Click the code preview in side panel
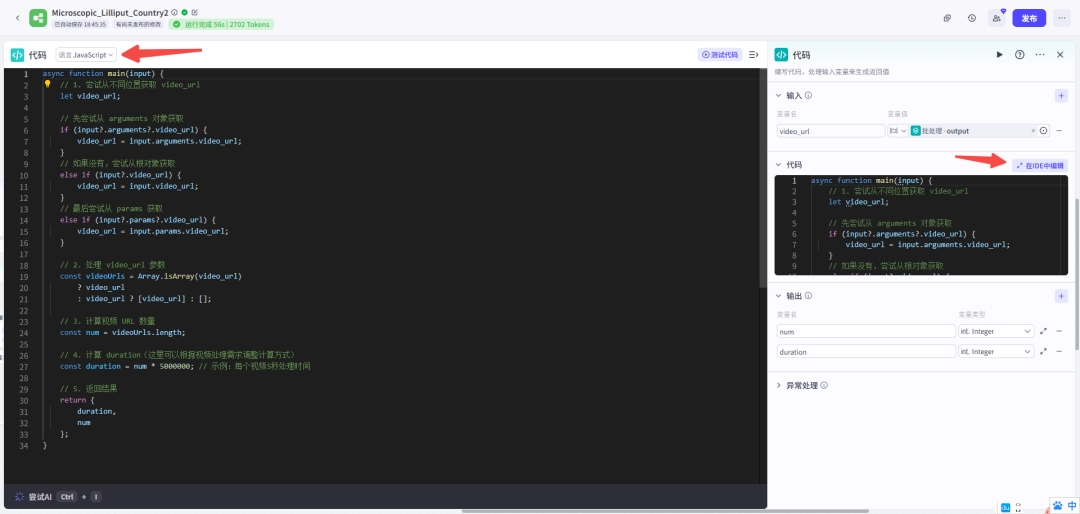1080x514 pixels. tap(921, 225)
